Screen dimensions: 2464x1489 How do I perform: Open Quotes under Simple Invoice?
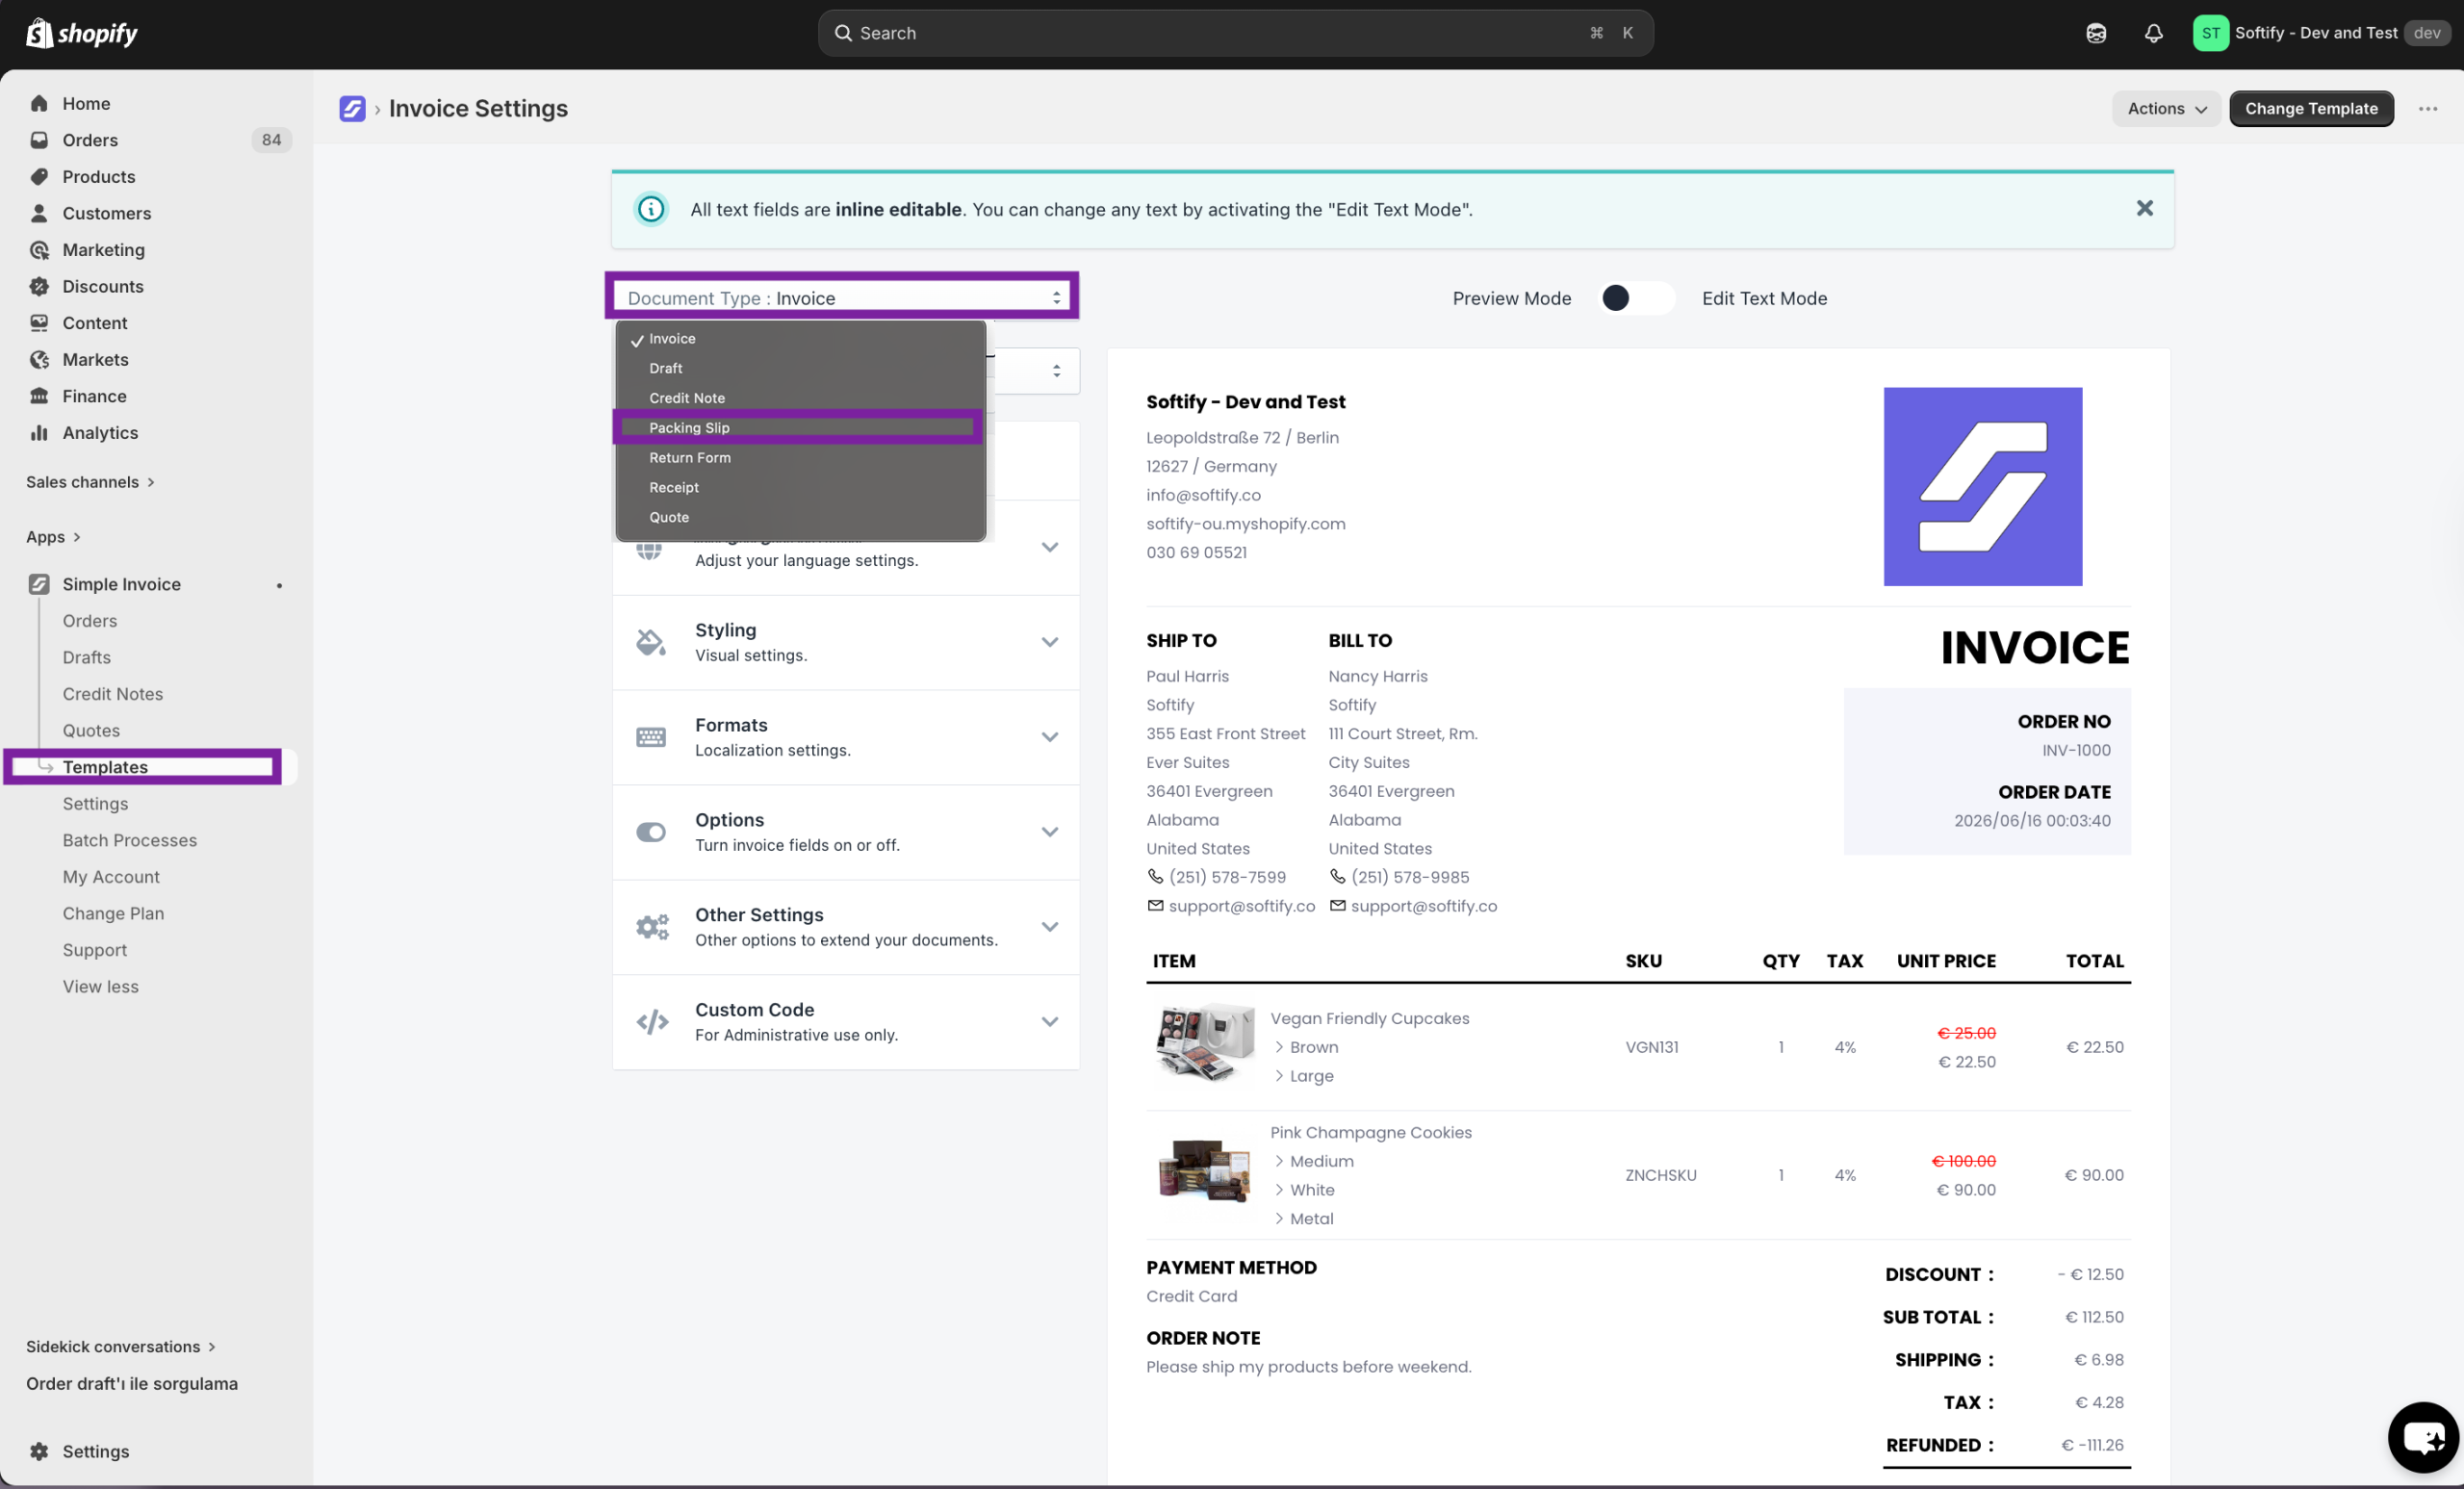tap(91, 731)
